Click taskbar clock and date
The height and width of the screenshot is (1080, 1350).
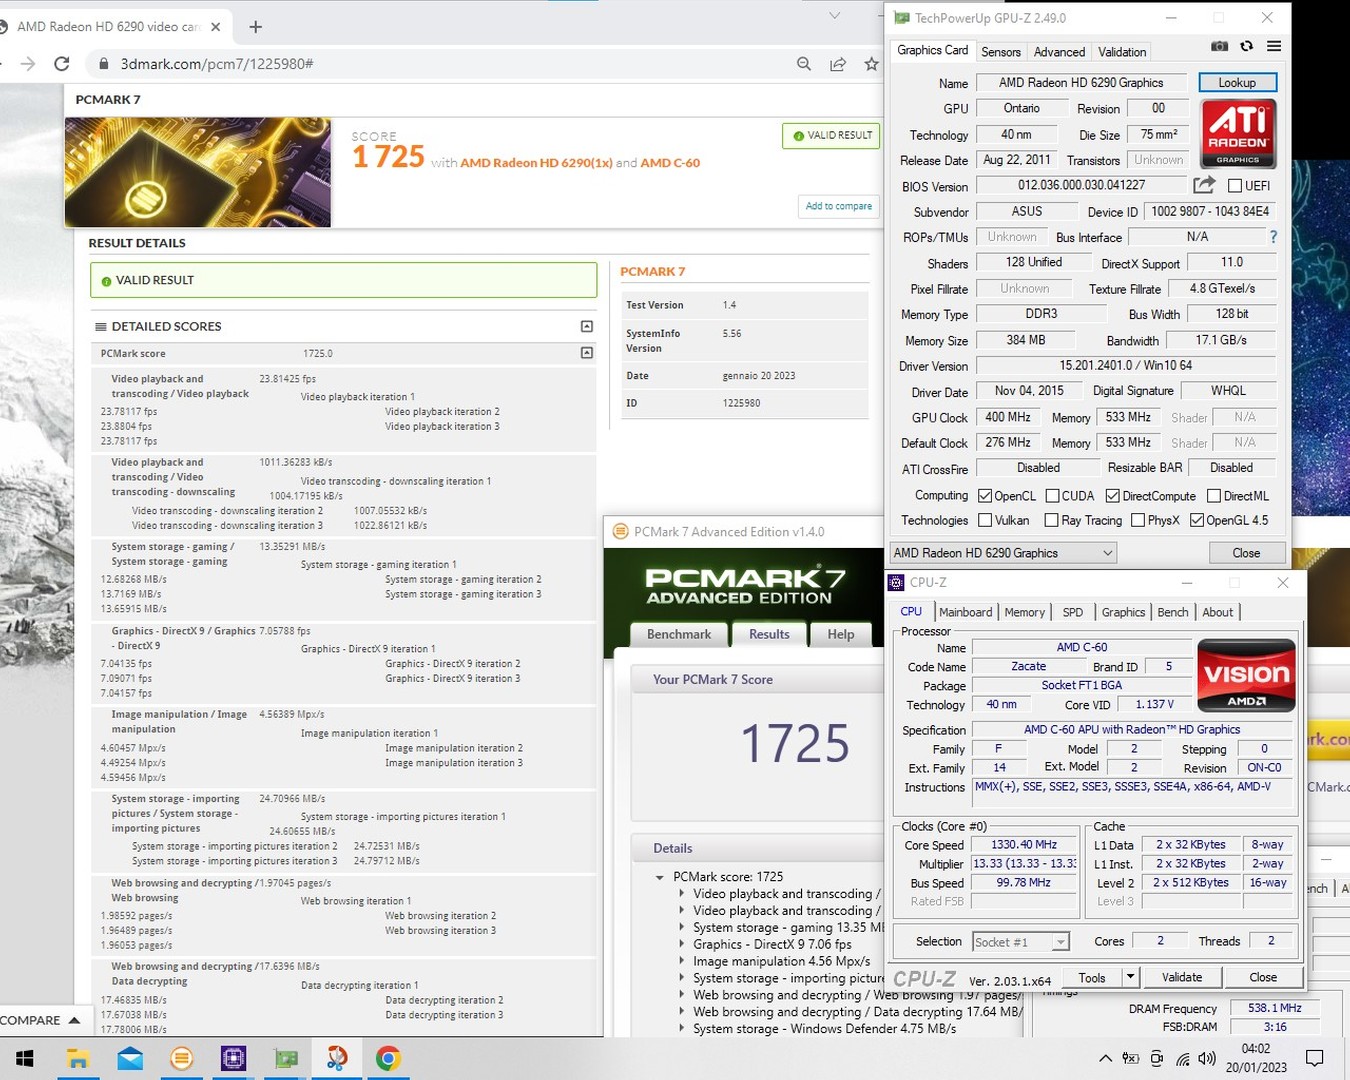(1256, 1058)
